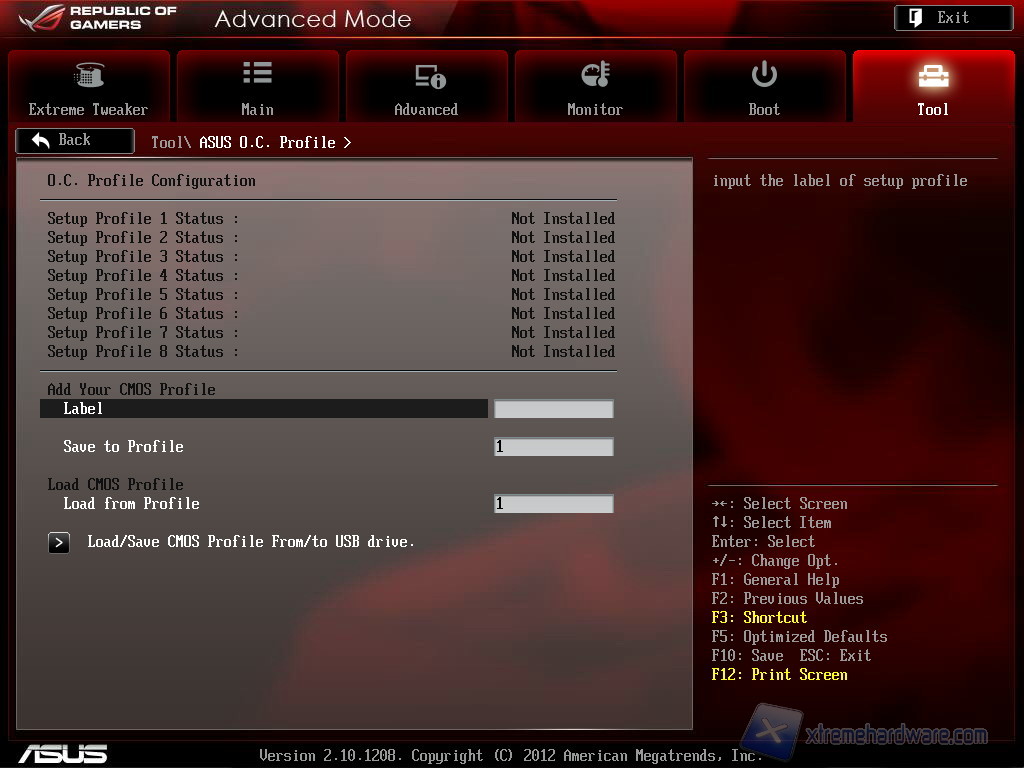Select the Save to Profile number field

(553, 447)
